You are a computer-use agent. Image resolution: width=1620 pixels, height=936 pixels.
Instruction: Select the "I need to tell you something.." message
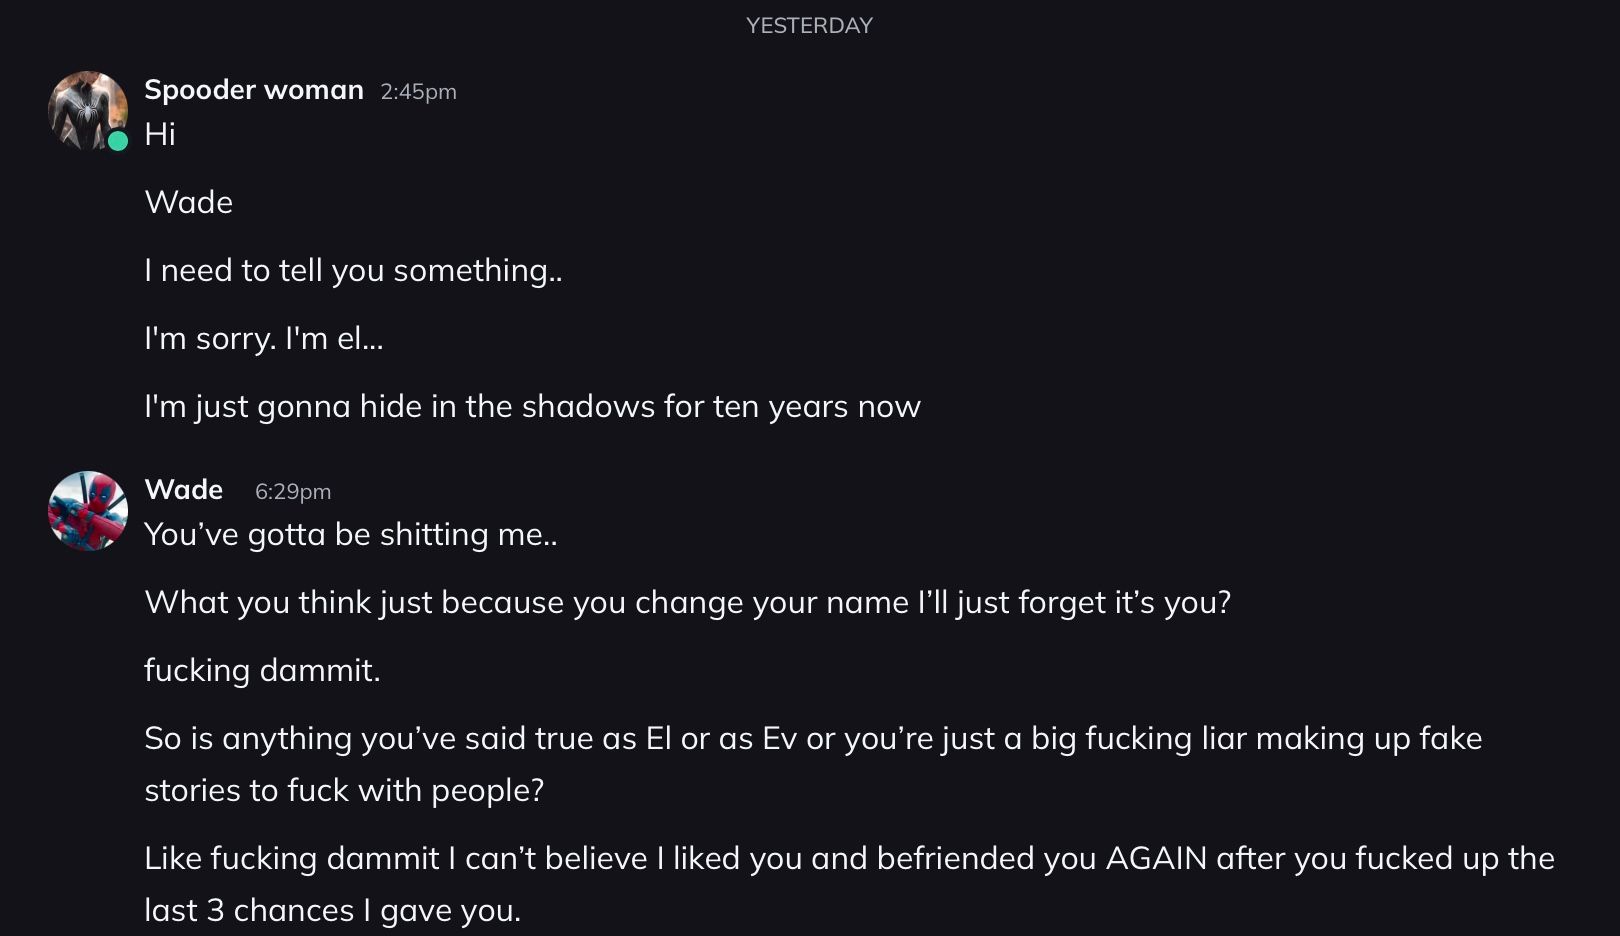353,270
